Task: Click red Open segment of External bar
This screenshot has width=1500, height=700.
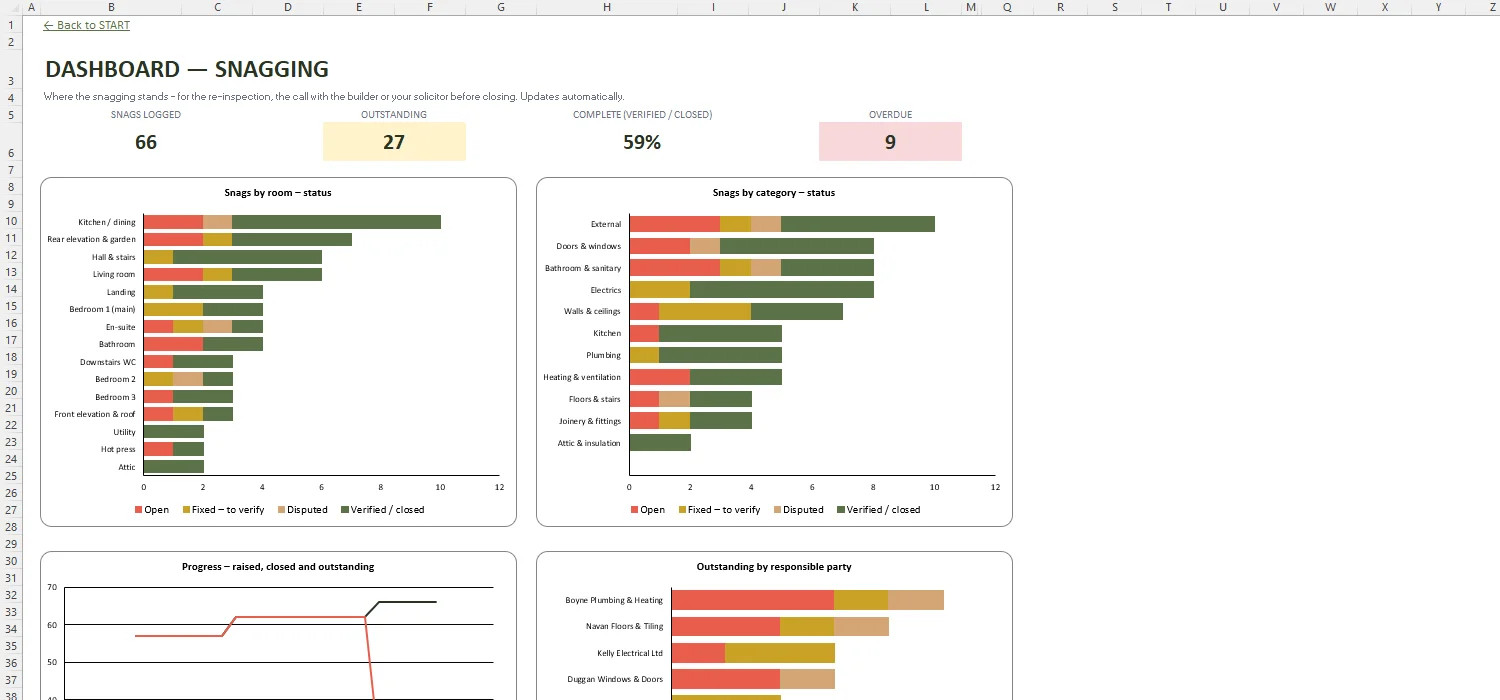Action: pos(674,224)
